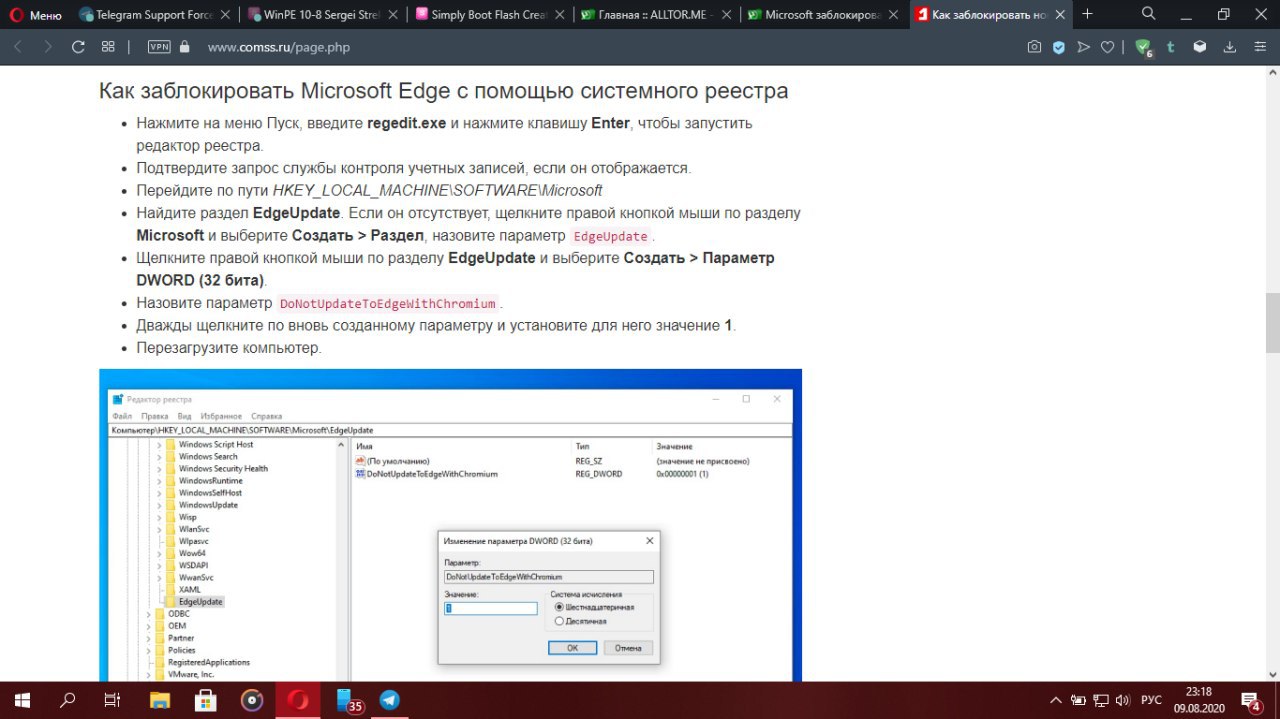
Task: Open Telegram from the taskbar
Action: pyautogui.click(x=390, y=700)
